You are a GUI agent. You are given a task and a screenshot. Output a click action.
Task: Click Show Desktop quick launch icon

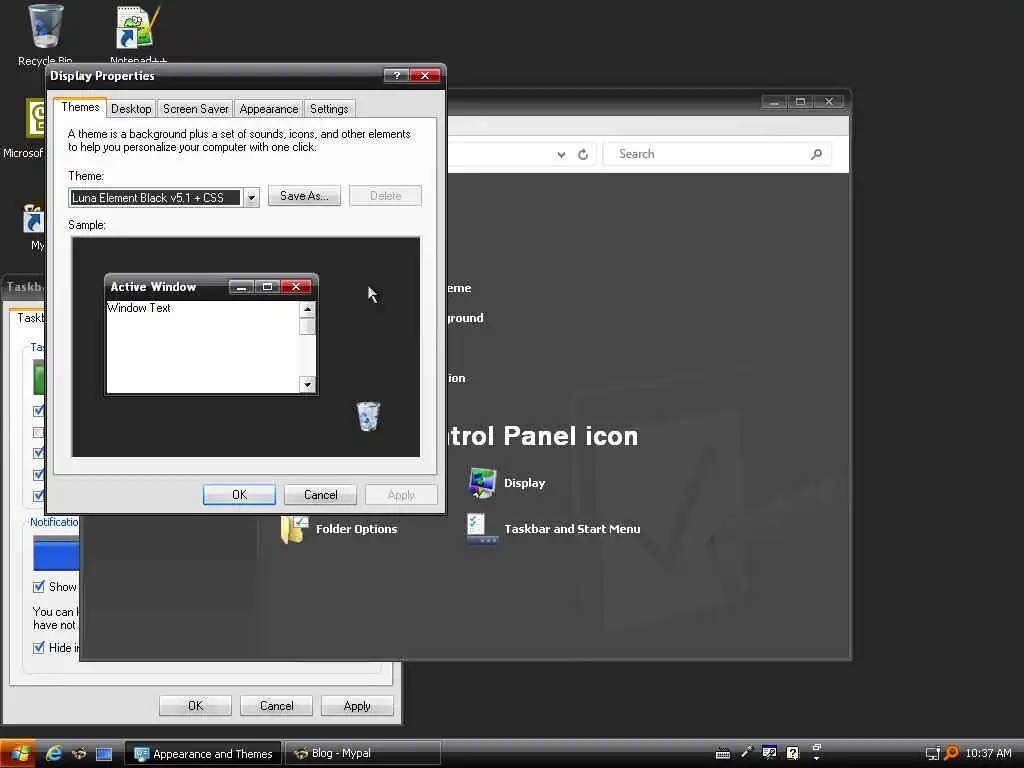tap(104, 754)
